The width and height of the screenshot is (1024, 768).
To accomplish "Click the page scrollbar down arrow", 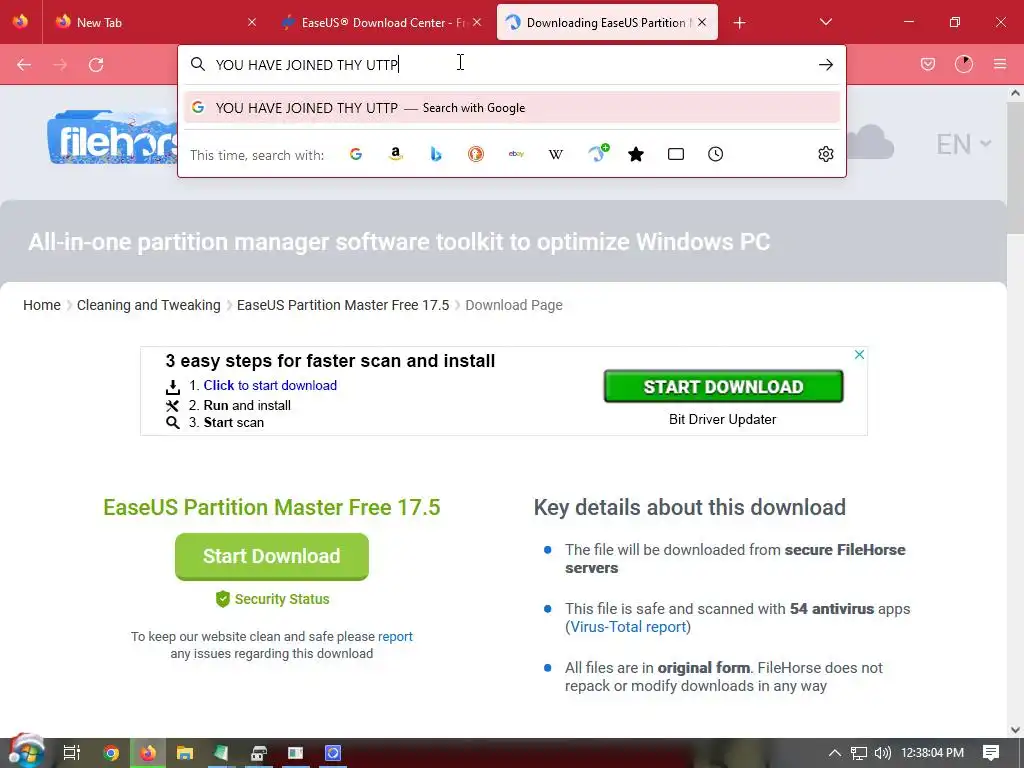I will [1015, 729].
